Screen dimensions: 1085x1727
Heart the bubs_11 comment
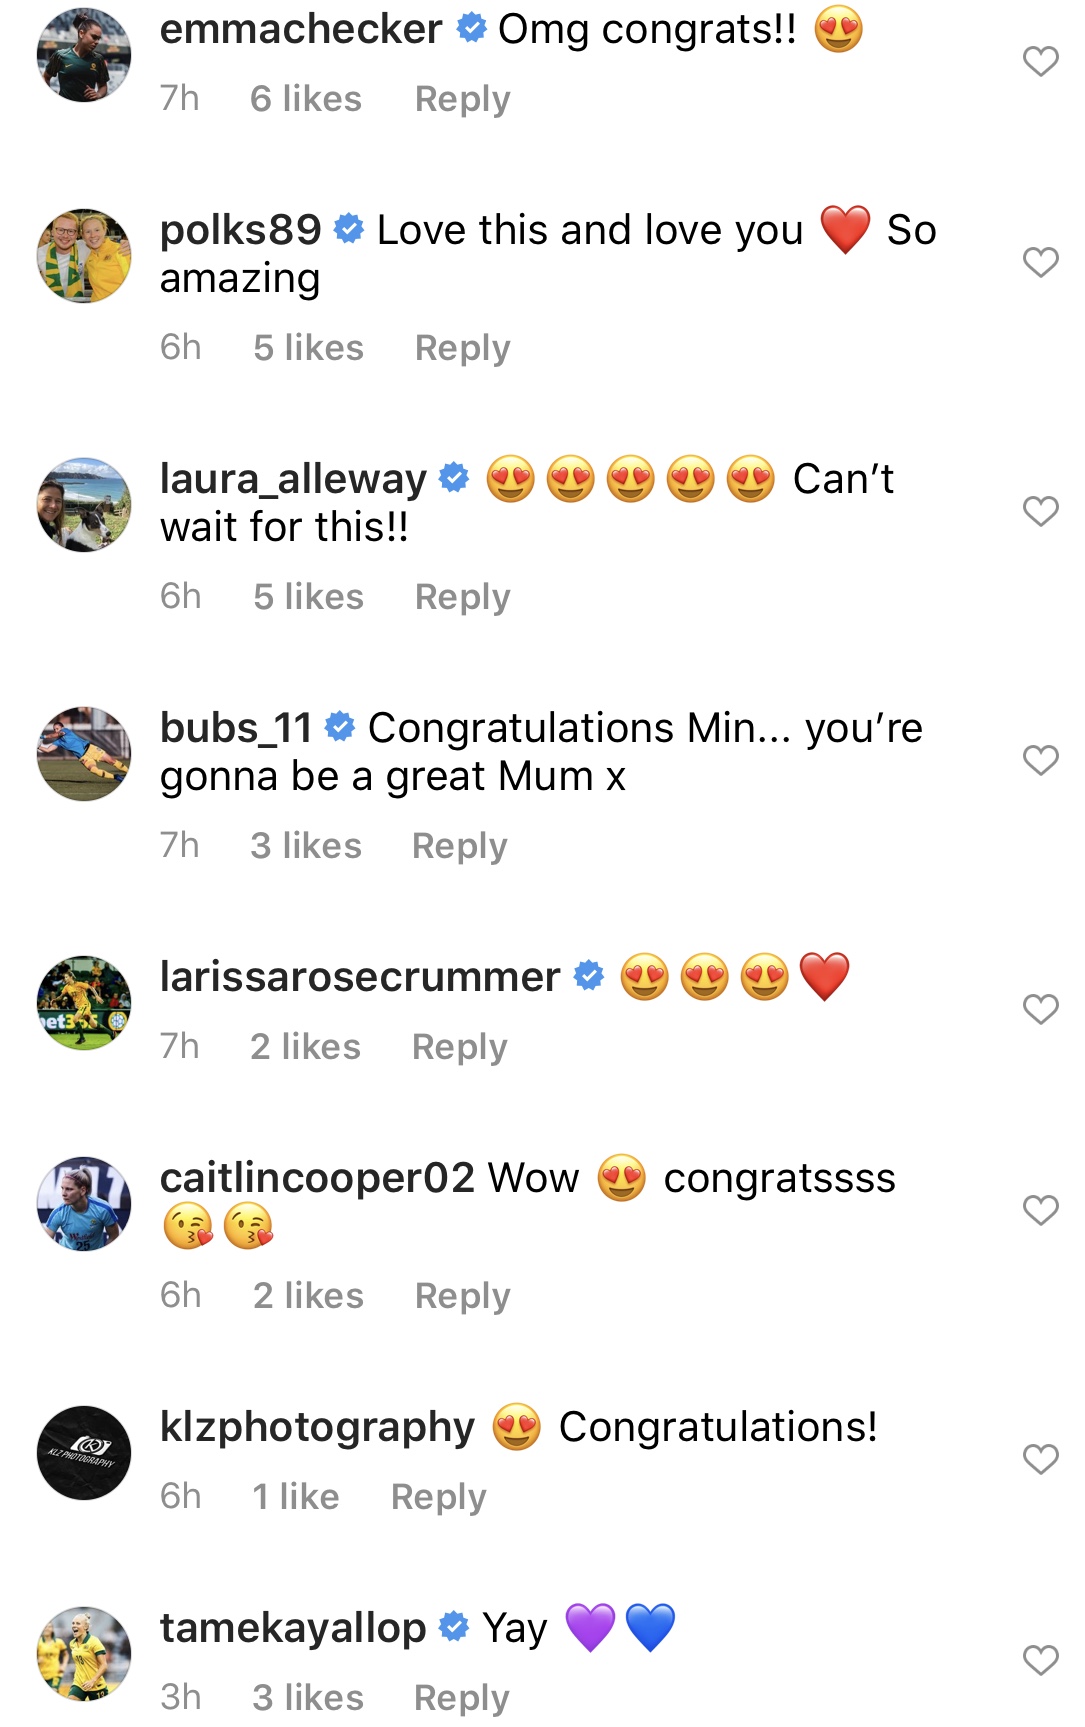[1040, 760]
